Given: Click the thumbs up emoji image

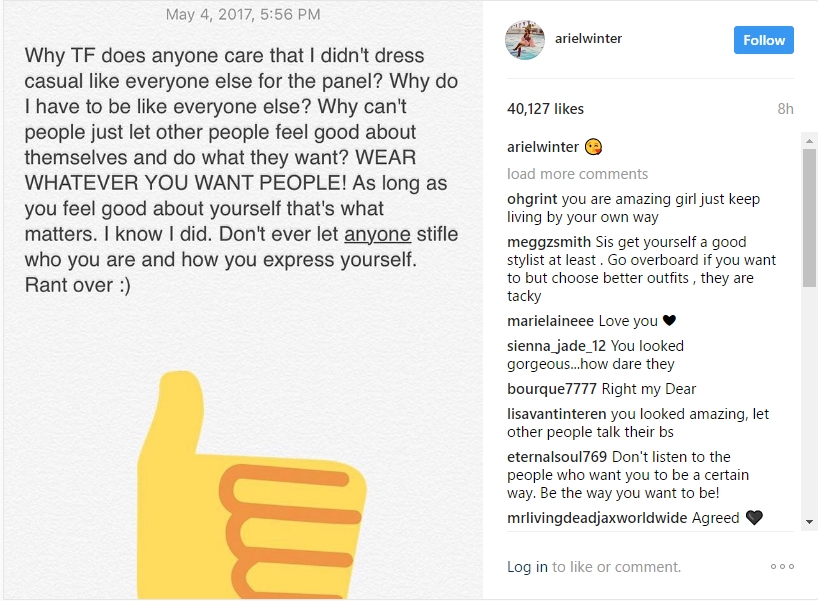Looking at the screenshot, I should 251,485.
